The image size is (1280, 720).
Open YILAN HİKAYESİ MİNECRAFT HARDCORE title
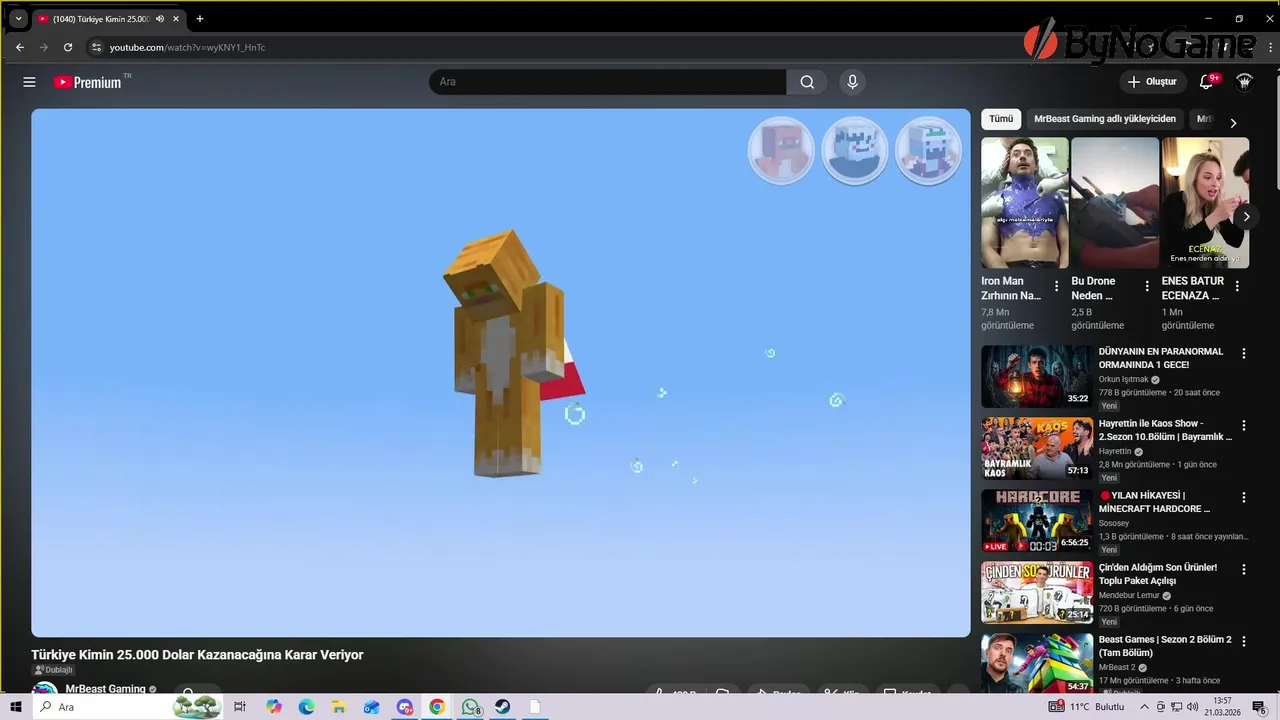point(1154,502)
